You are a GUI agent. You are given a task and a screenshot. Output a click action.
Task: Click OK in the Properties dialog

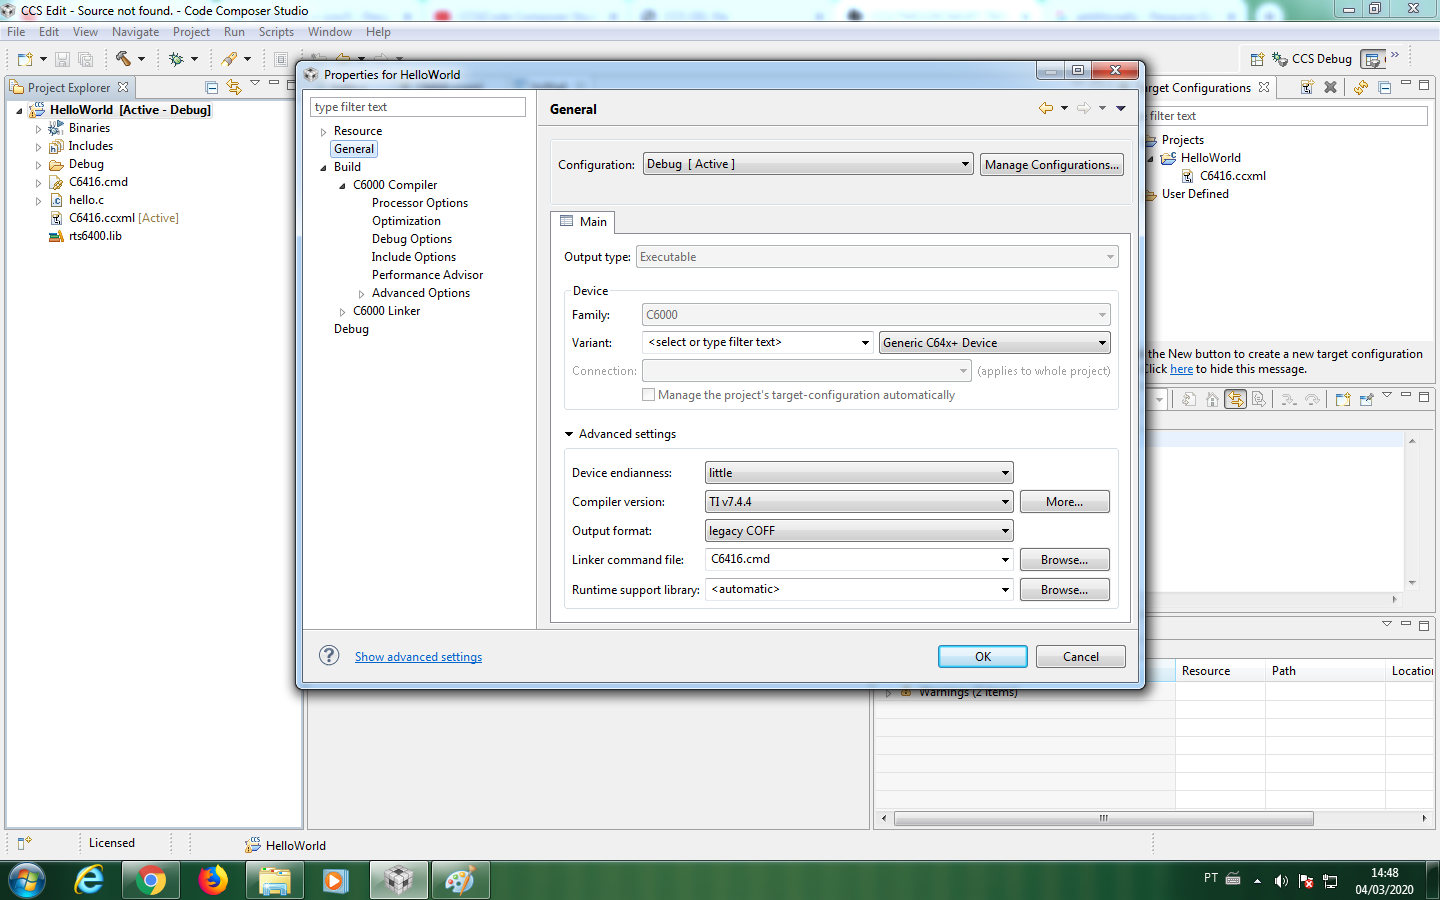pos(983,657)
